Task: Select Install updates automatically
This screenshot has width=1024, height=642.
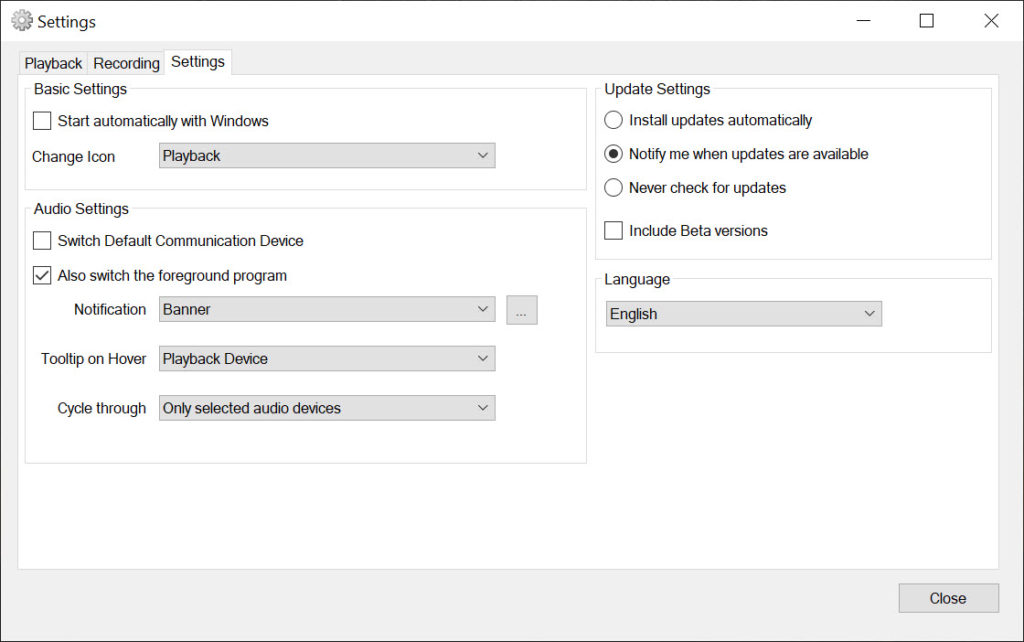Action: 614,120
